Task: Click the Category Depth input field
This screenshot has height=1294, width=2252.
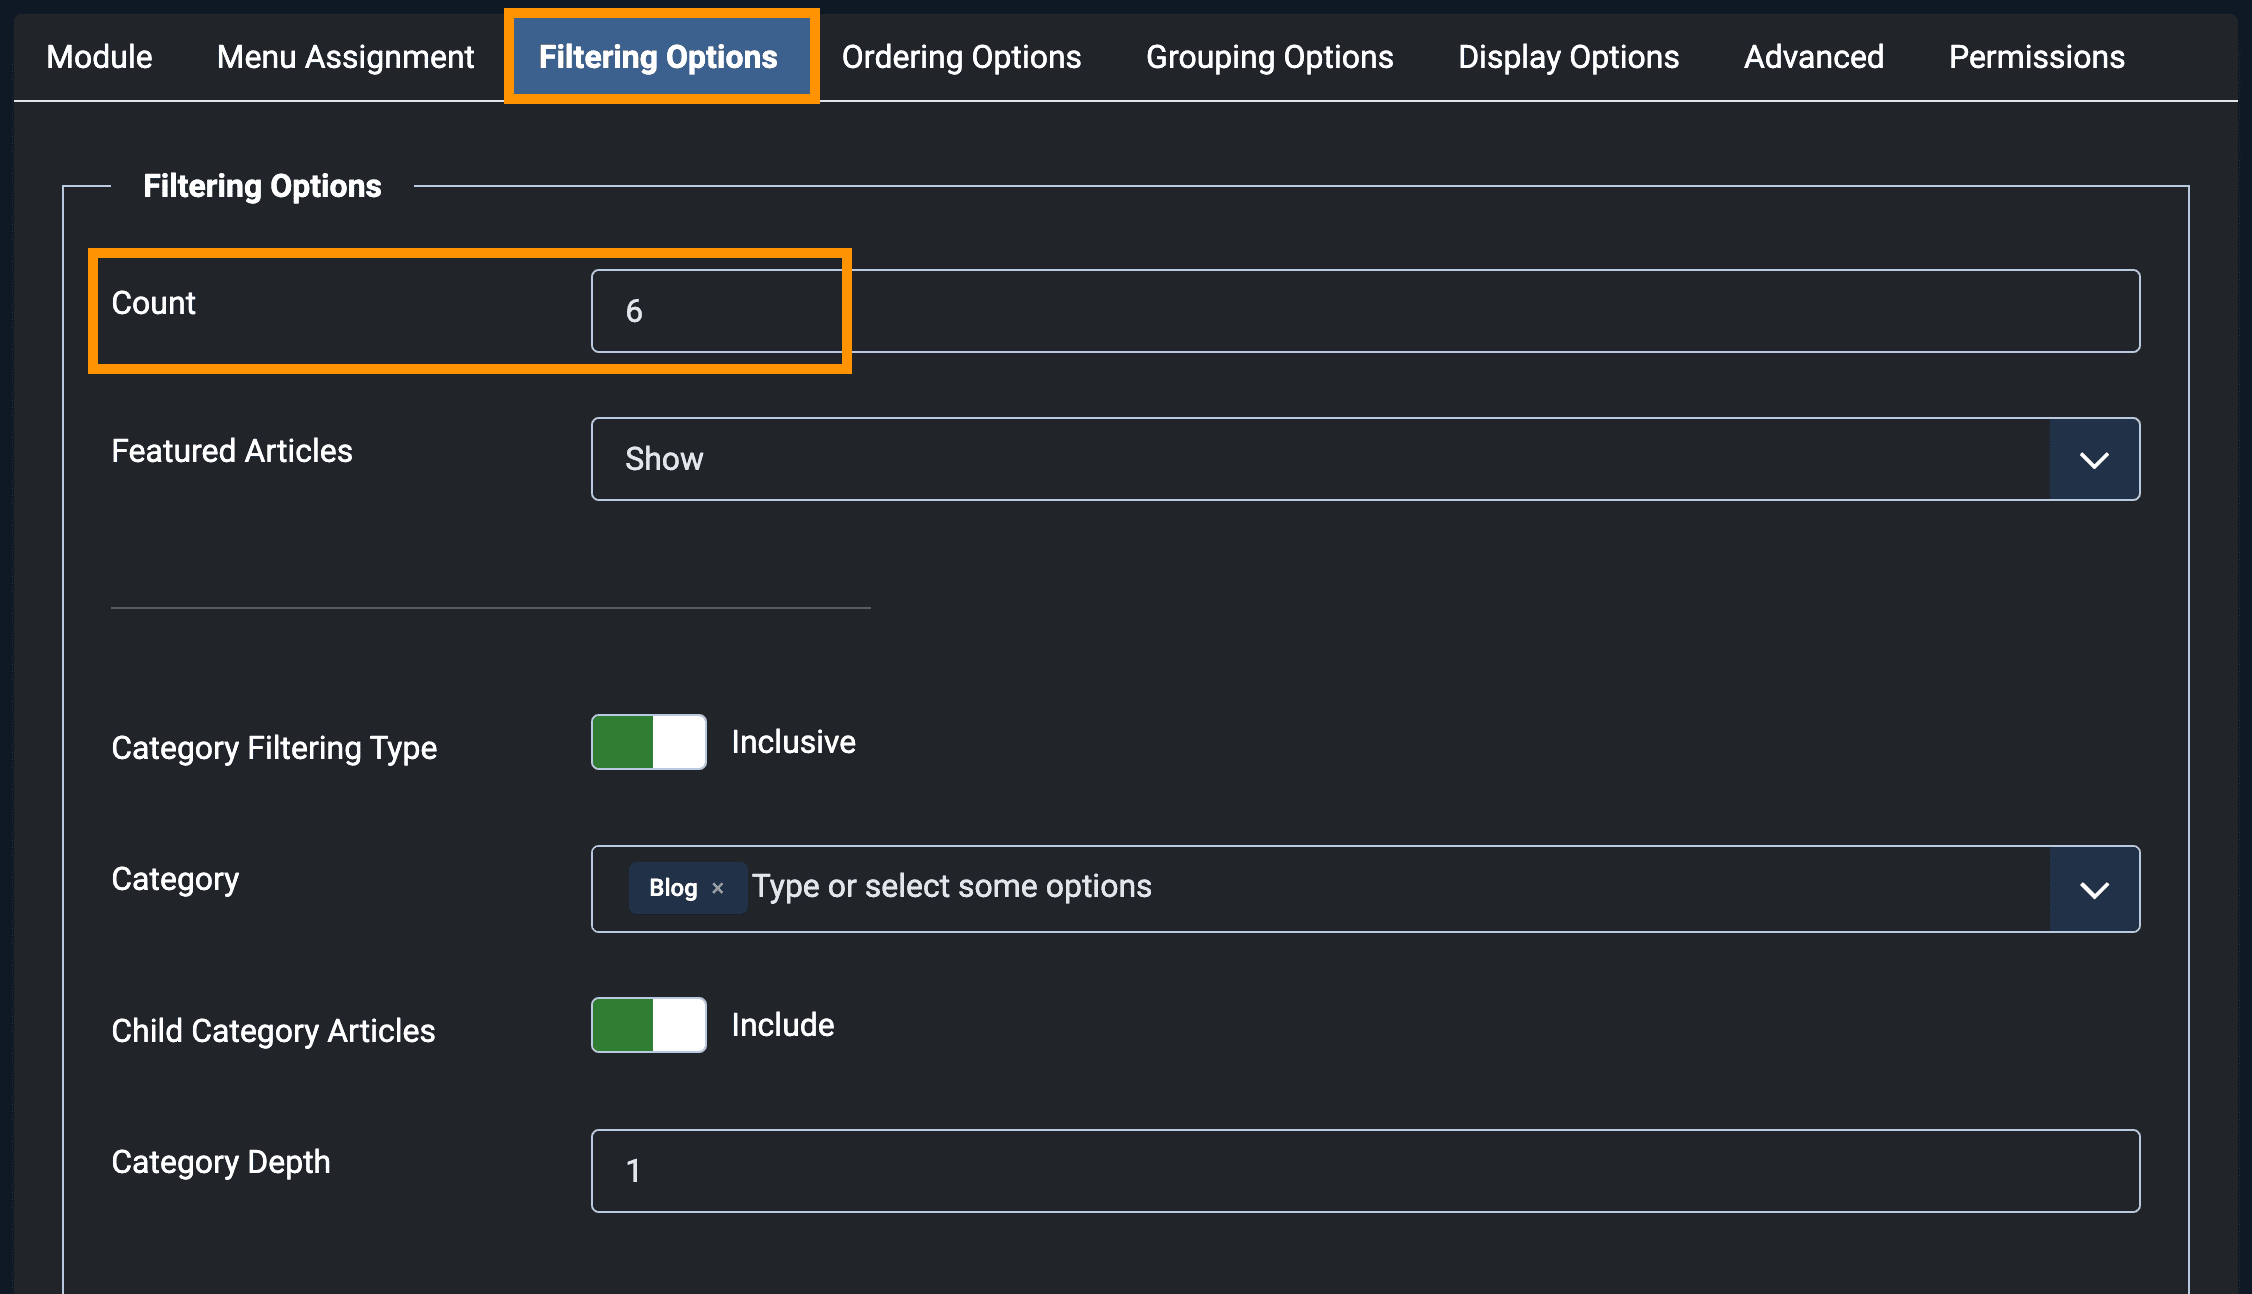Action: click(x=1365, y=1171)
